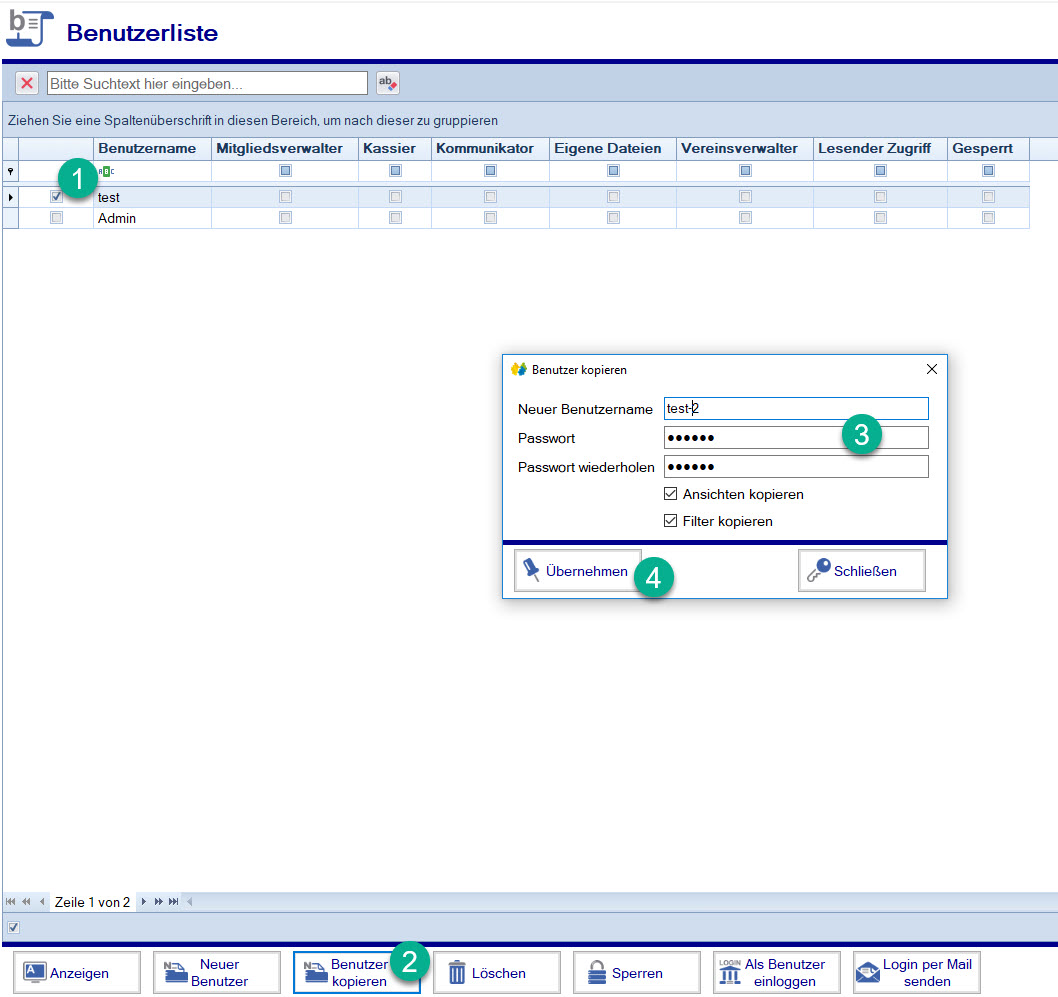Screen dimensions: 1058x997
Task: Click the Neuer Benutzer button
Action: [217, 973]
